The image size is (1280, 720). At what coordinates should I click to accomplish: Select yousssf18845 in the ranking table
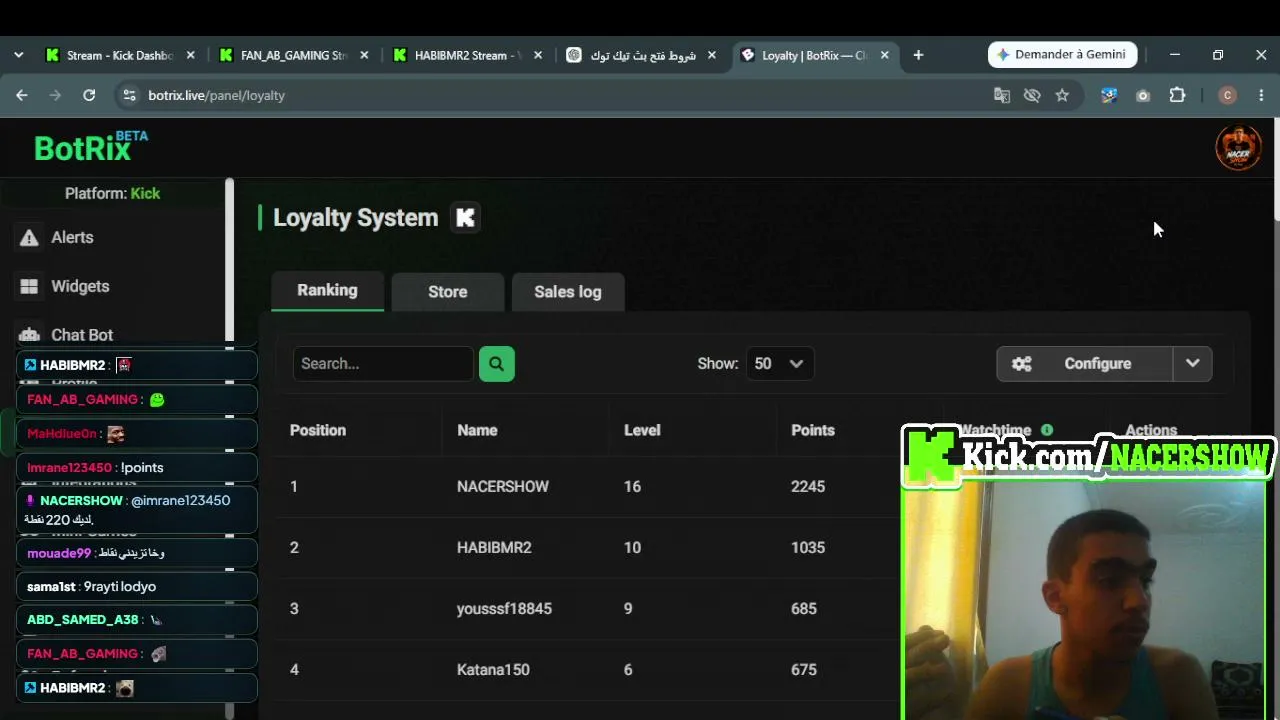[x=504, y=609]
